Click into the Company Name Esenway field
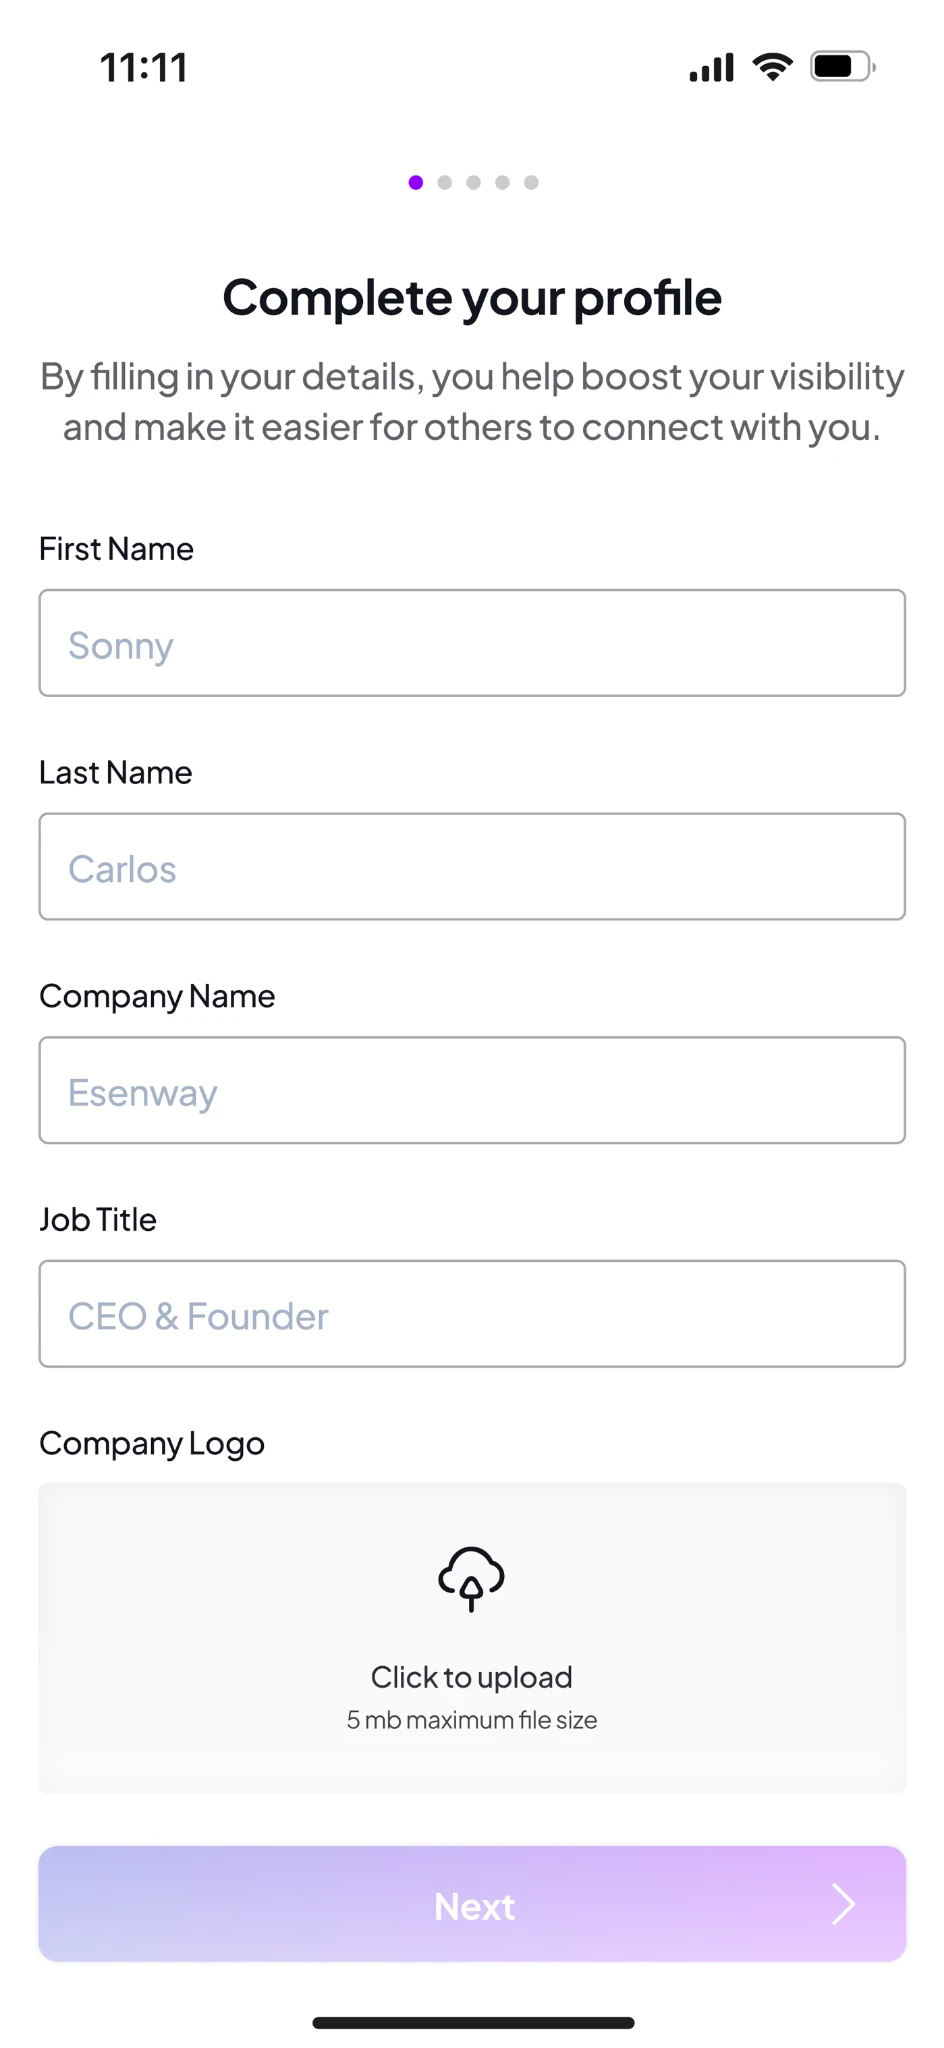 pyautogui.click(x=472, y=1090)
